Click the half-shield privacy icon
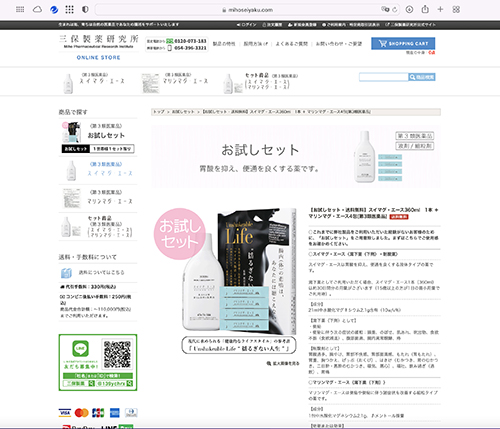 [x=85, y=10]
